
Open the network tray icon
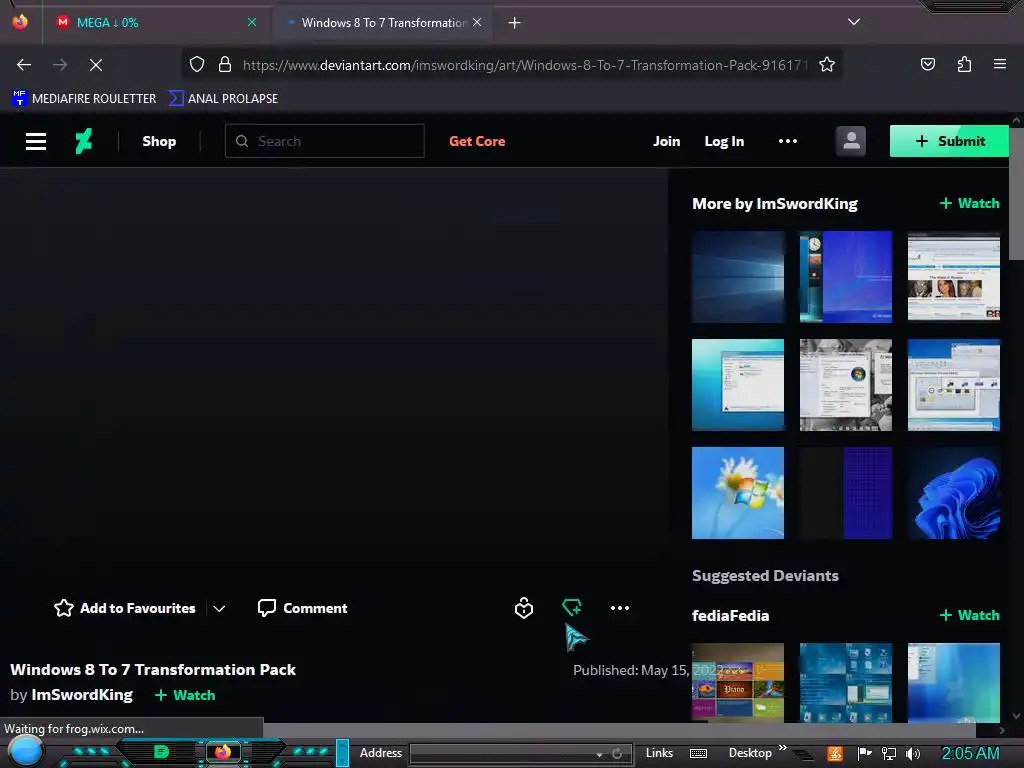click(888, 754)
